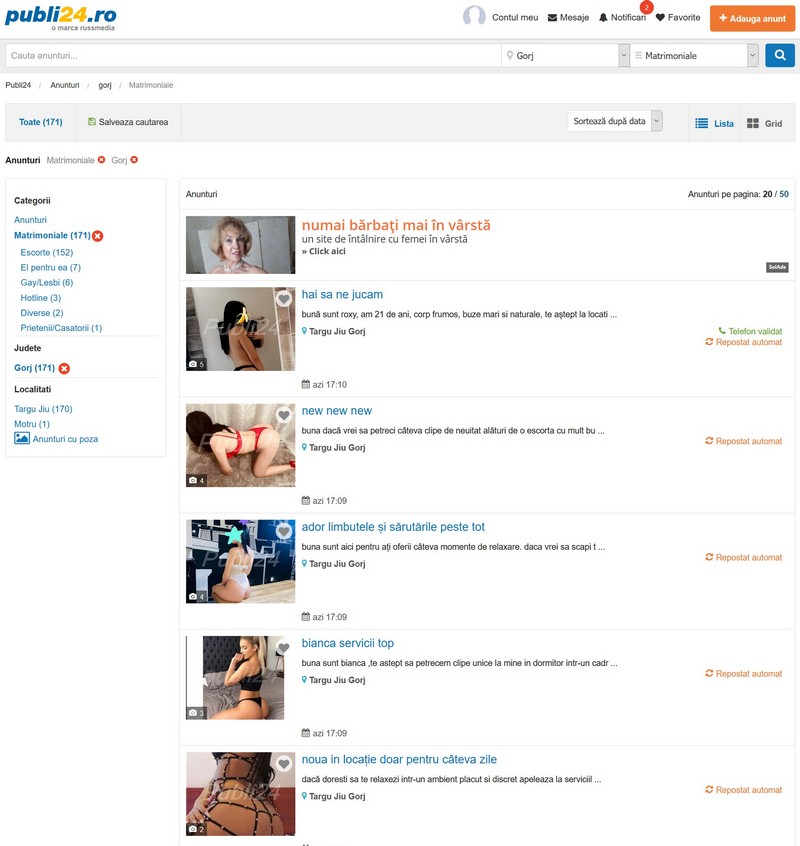800x846 pixels.
Task: Select the Toate (171) tab
Action: tap(41, 122)
